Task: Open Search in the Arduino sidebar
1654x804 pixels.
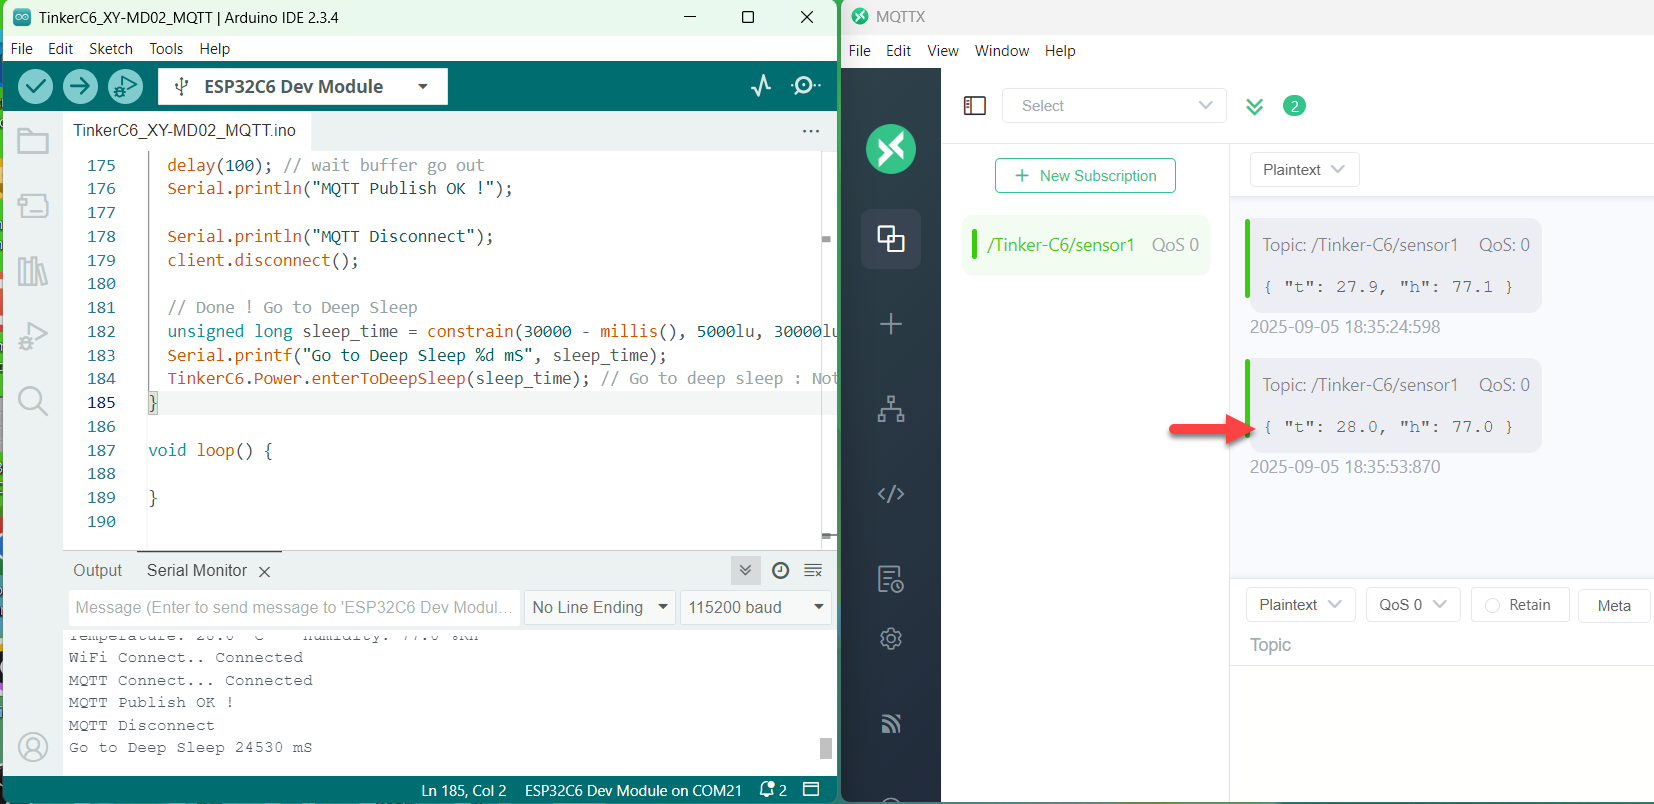Action: pos(33,401)
